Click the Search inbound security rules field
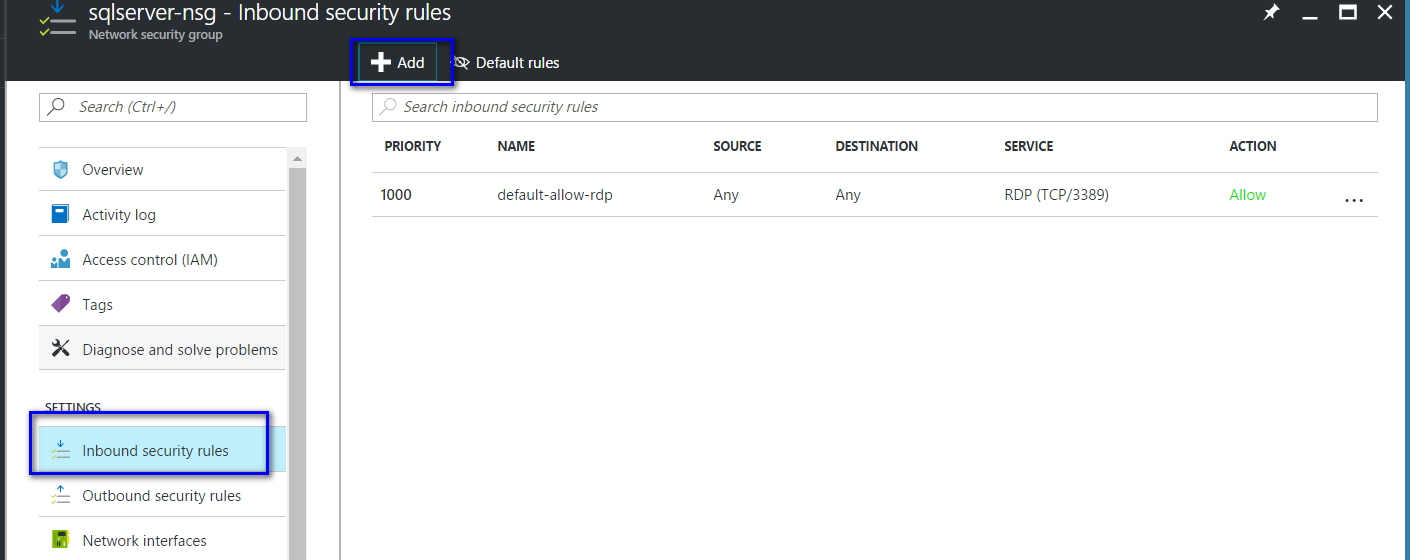The image size is (1410, 560). coord(875,107)
